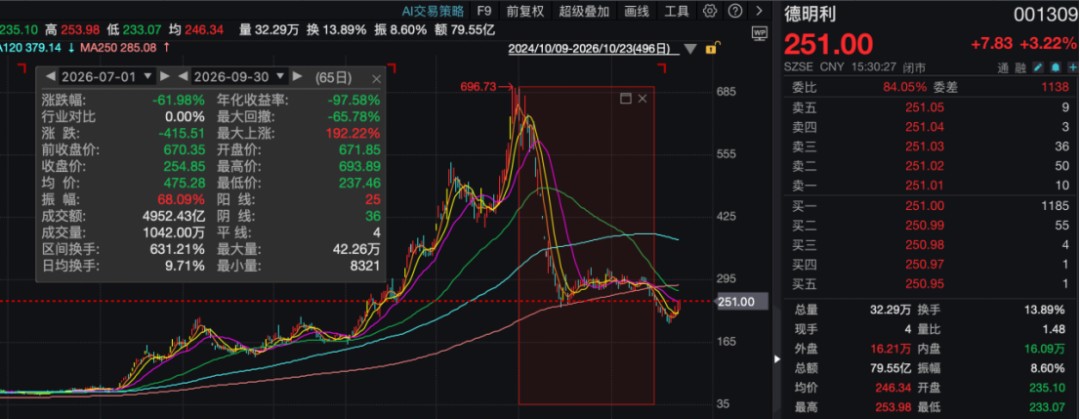1080x419 pixels.
Task: Click the small arrow collapsing right panel
Action: (777, 358)
